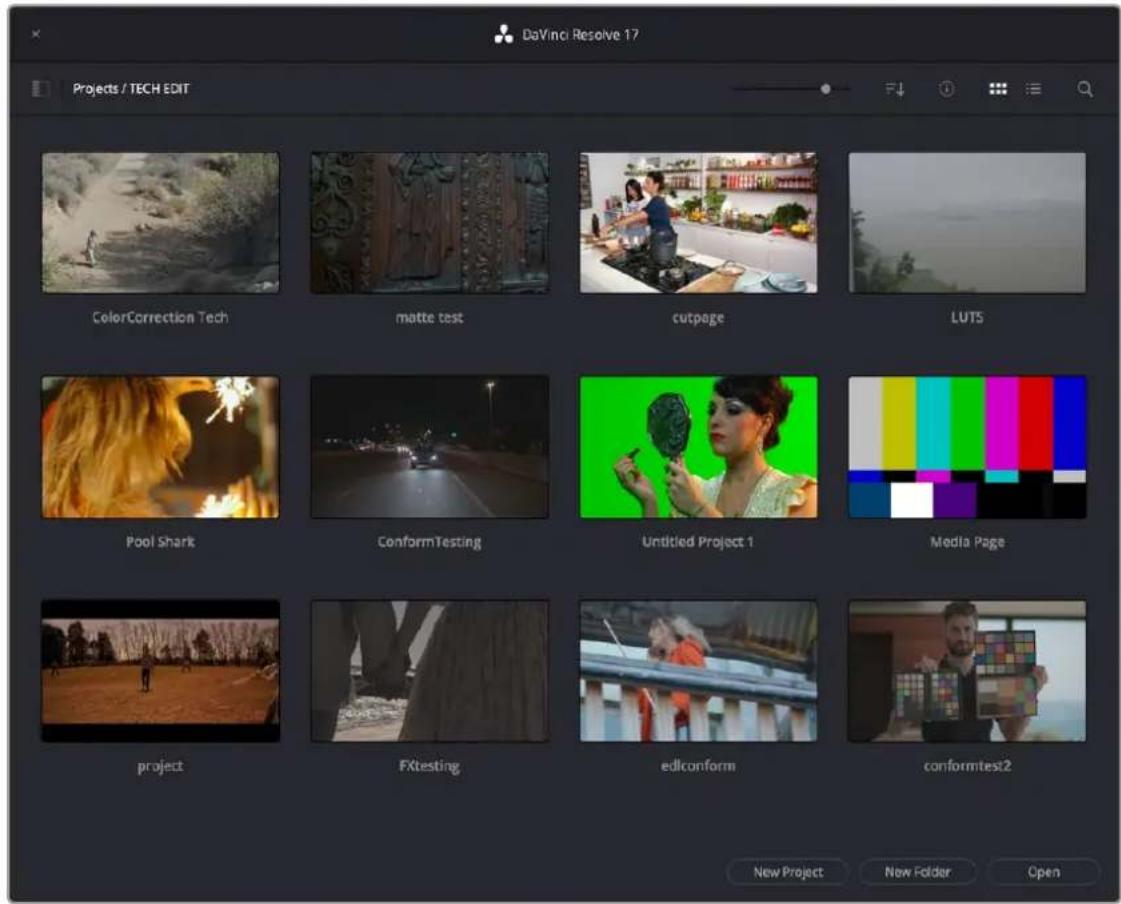Select the conformtest2 project thumbnail
This screenshot has height=904, width=1121.
[x=967, y=671]
